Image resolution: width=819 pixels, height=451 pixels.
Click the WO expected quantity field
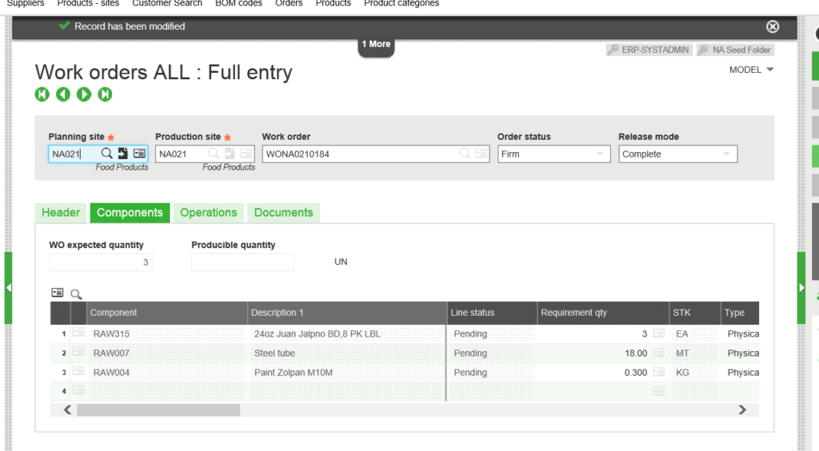tap(101, 262)
